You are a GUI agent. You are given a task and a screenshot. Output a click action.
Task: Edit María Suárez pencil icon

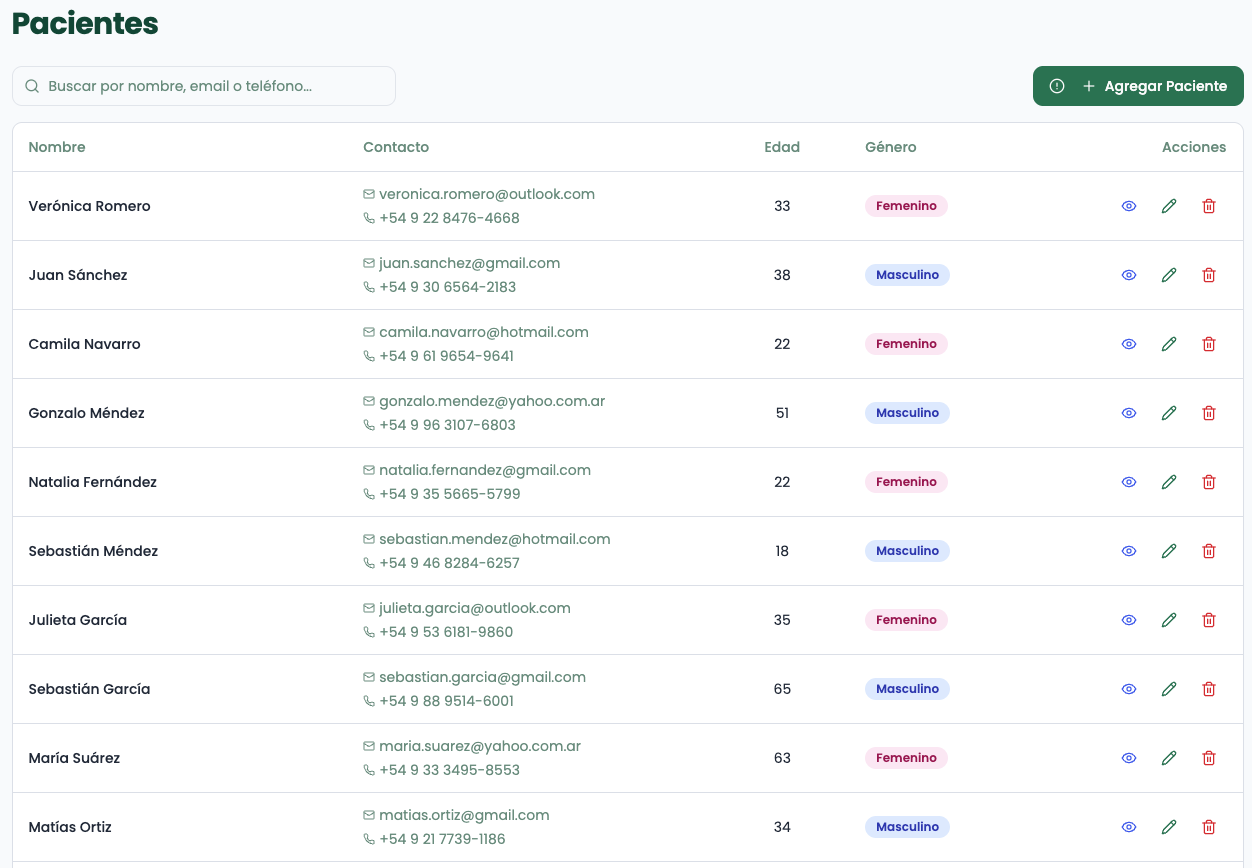[x=1169, y=758]
